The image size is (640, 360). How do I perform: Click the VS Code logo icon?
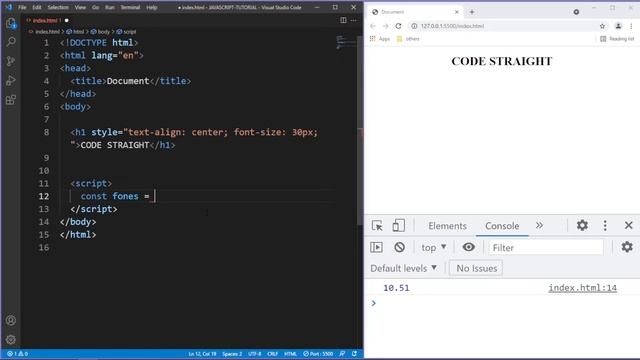(x=9, y=7)
